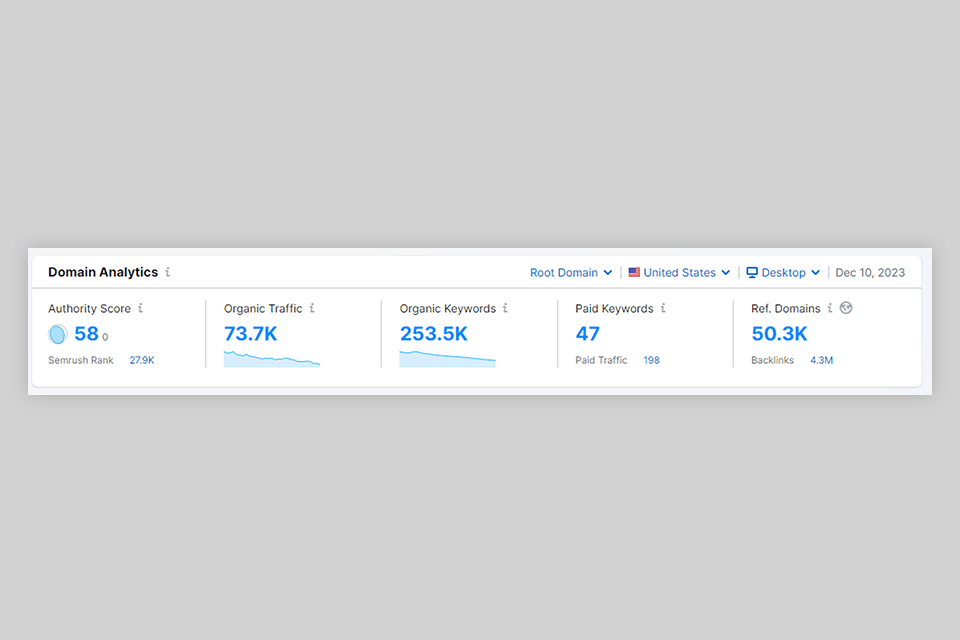Image resolution: width=960 pixels, height=640 pixels.
Task: Click the Organic Keywords trend chart
Action: point(447,359)
